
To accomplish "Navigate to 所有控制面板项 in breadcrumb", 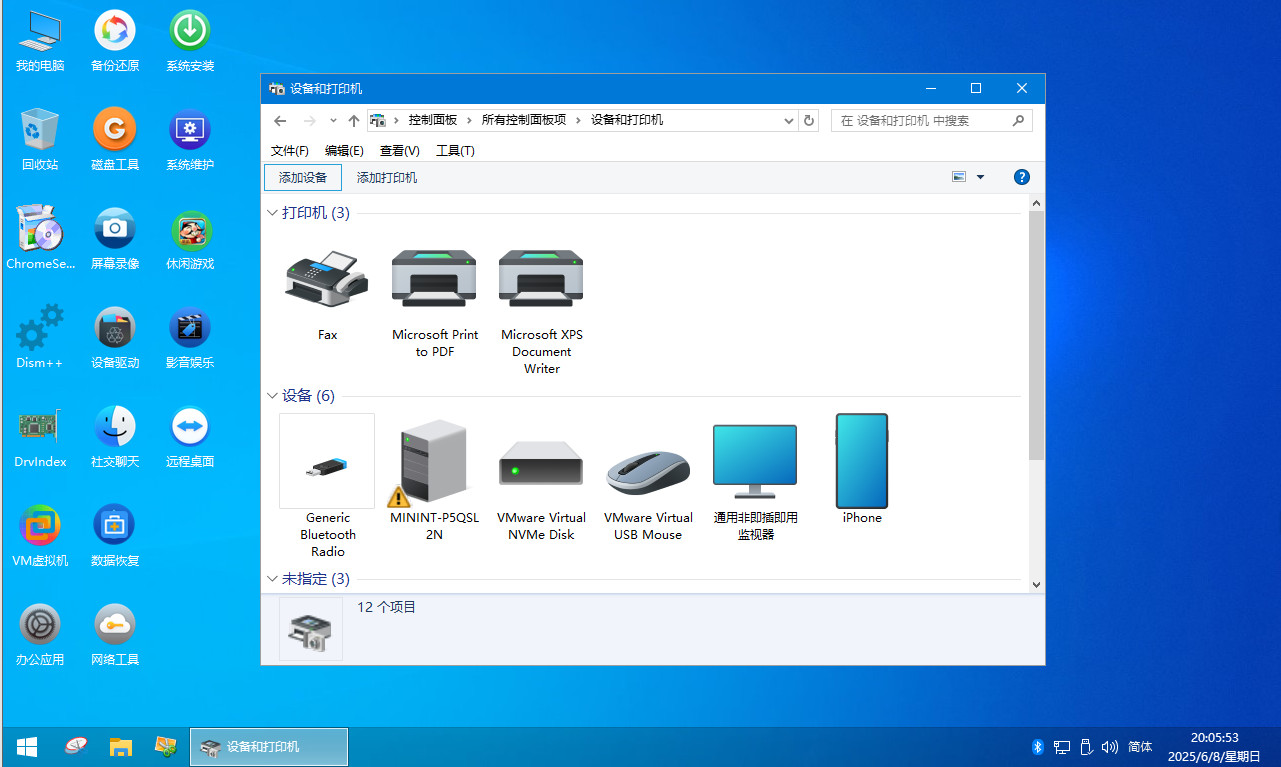I will [524, 120].
